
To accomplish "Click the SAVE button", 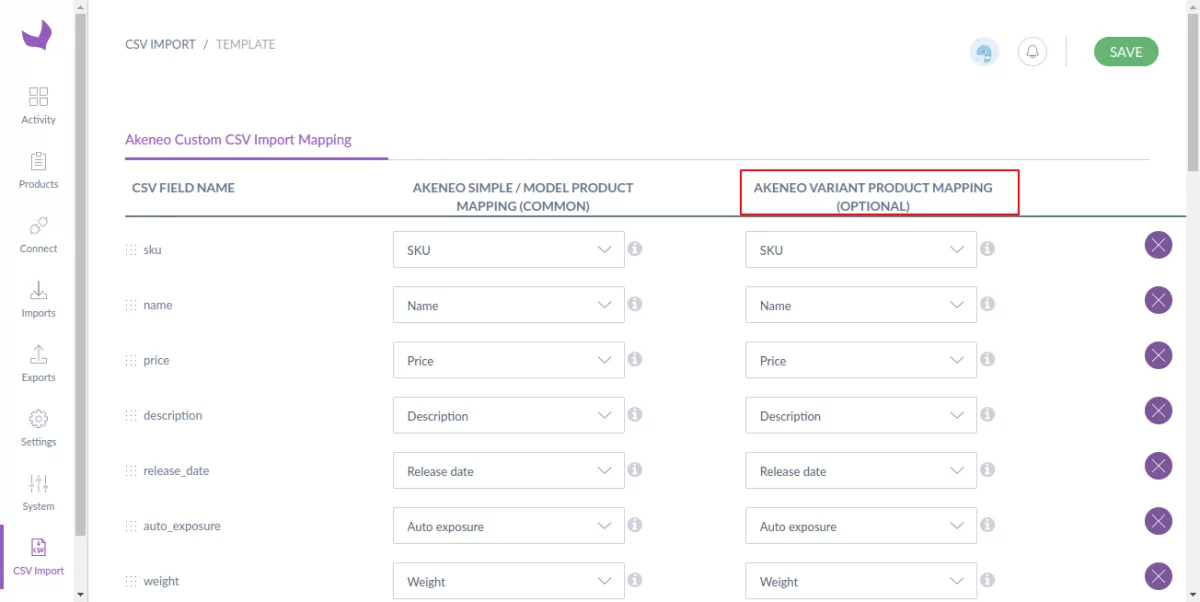I will click(x=1126, y=51).
